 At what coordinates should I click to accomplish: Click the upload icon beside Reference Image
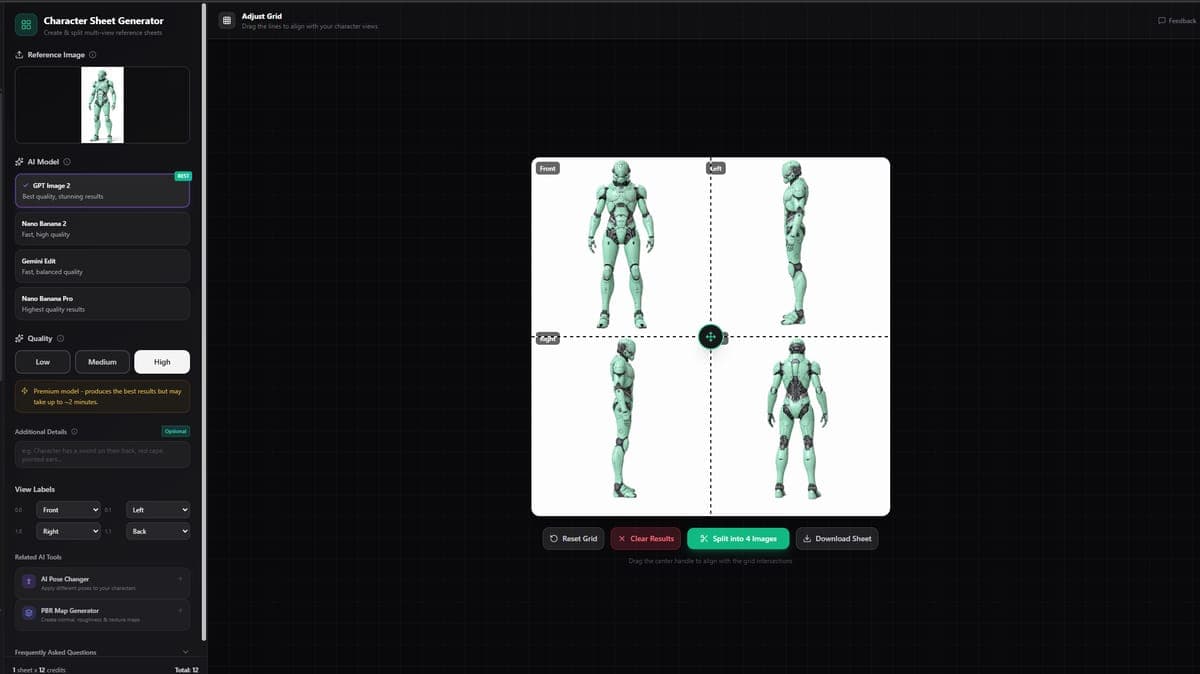click(x=20, y=55)
